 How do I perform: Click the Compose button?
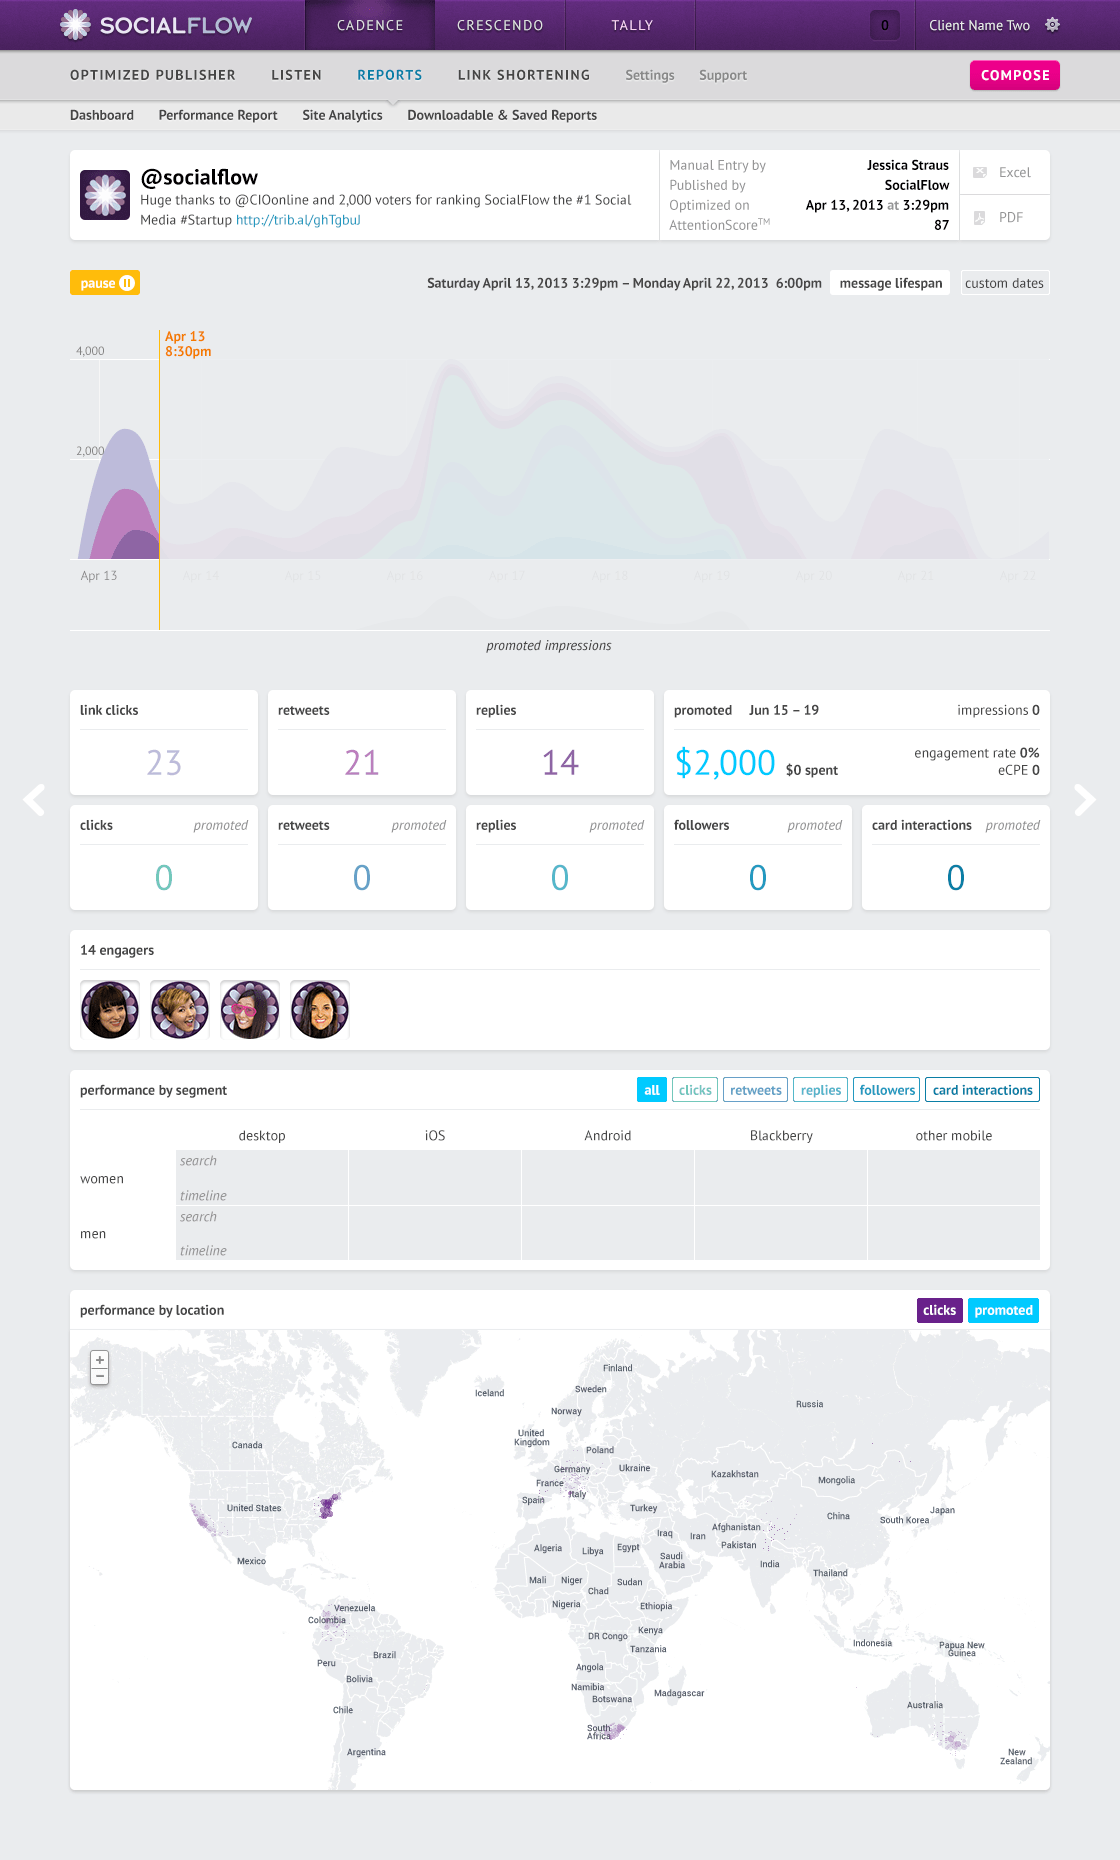tap(1015, 75)
